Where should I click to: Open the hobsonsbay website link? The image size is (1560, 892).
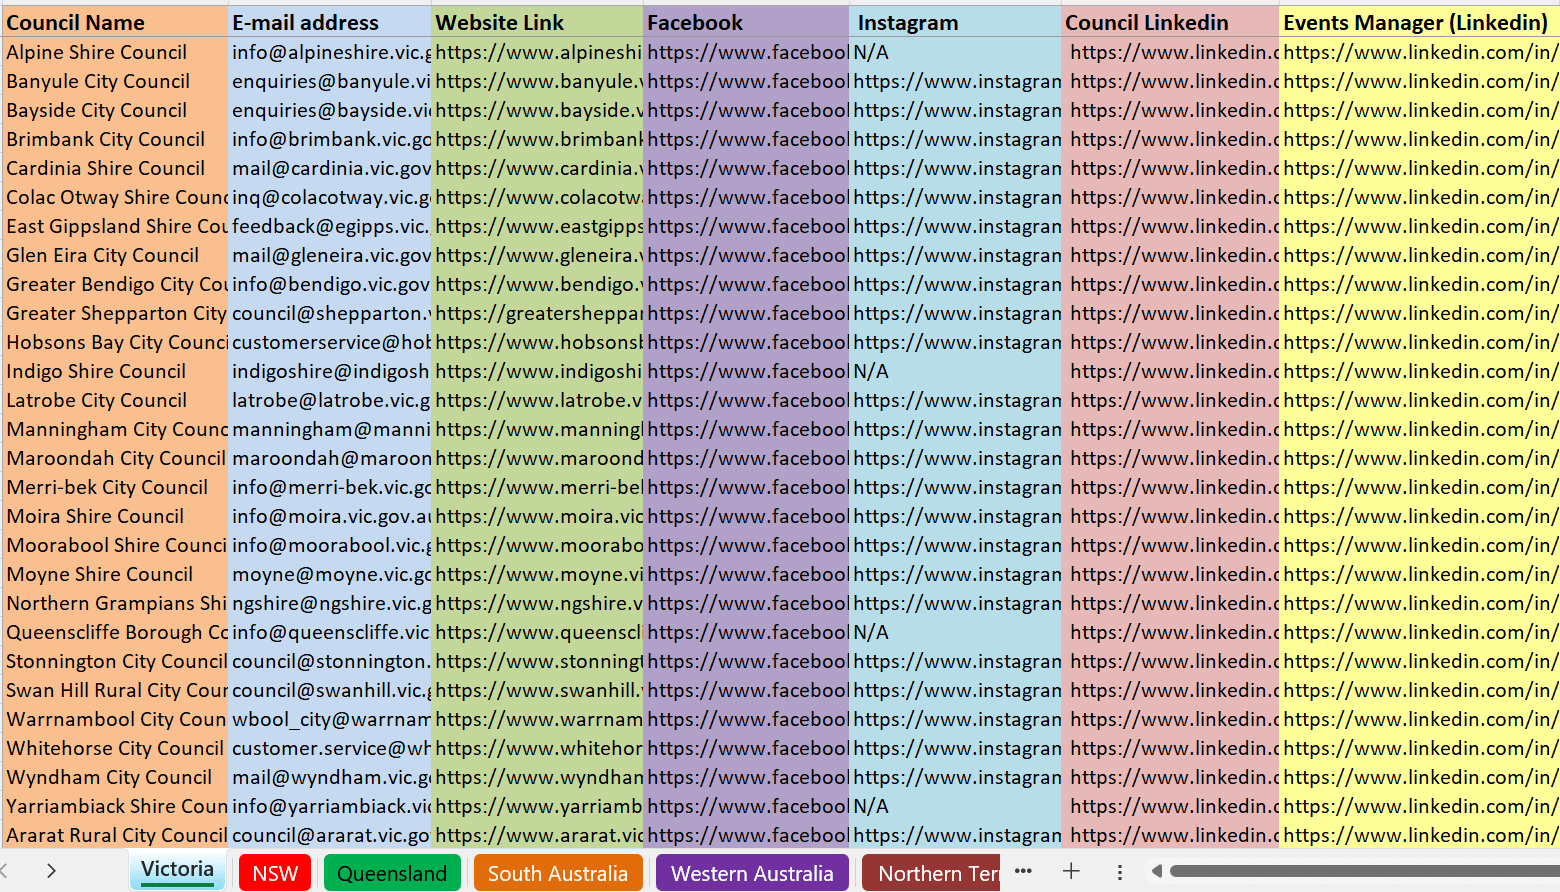tap(538, 342)
